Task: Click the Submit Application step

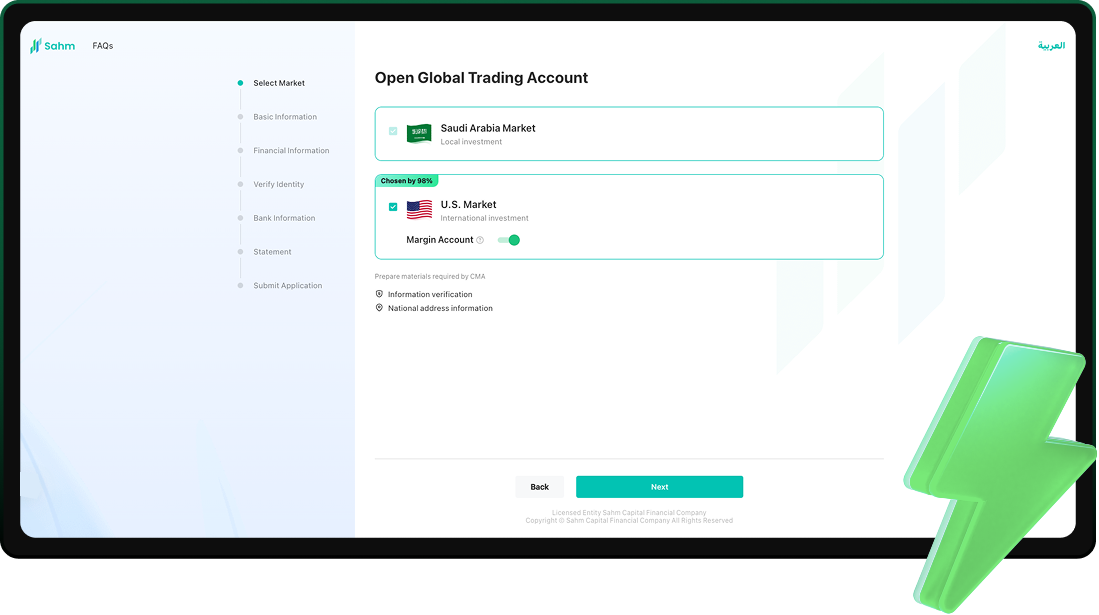Action: pyautogui.click(x=288, y=286)
